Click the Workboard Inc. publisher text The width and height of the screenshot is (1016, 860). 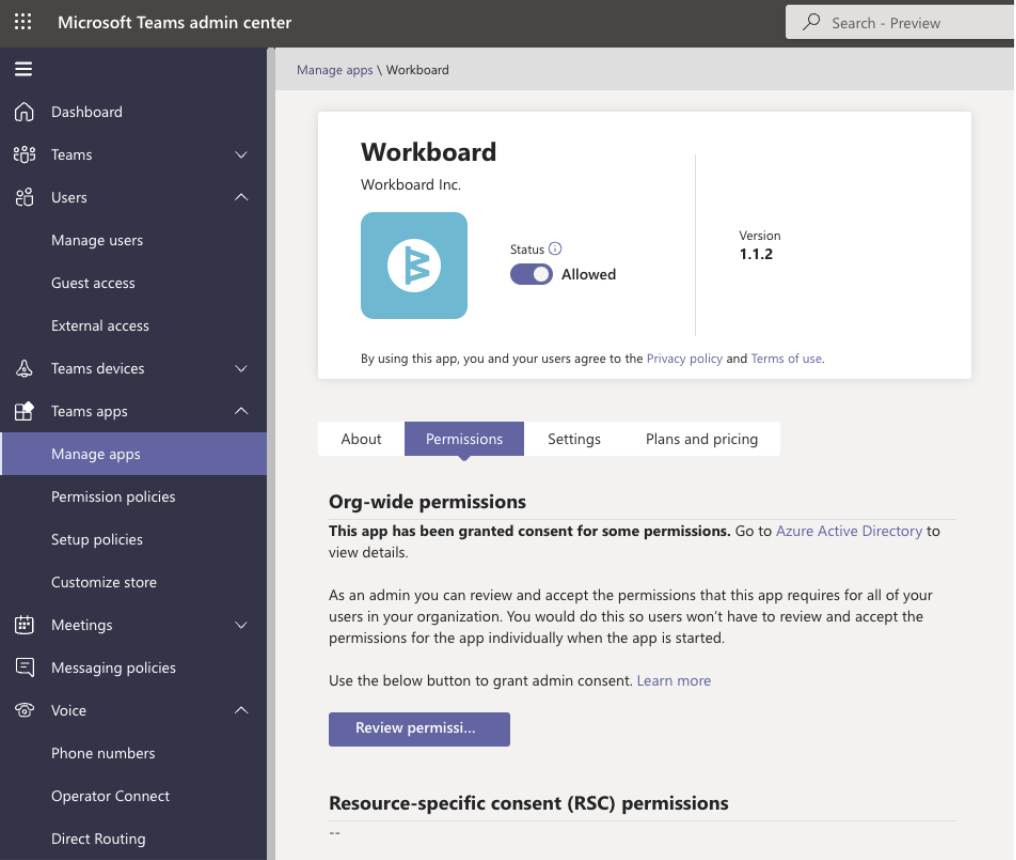click(411, 185)
